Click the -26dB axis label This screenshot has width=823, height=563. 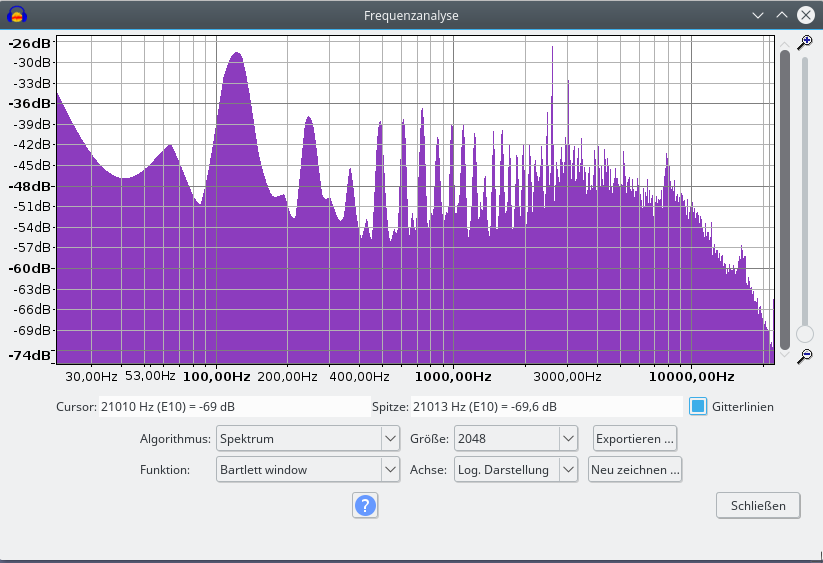30,44
